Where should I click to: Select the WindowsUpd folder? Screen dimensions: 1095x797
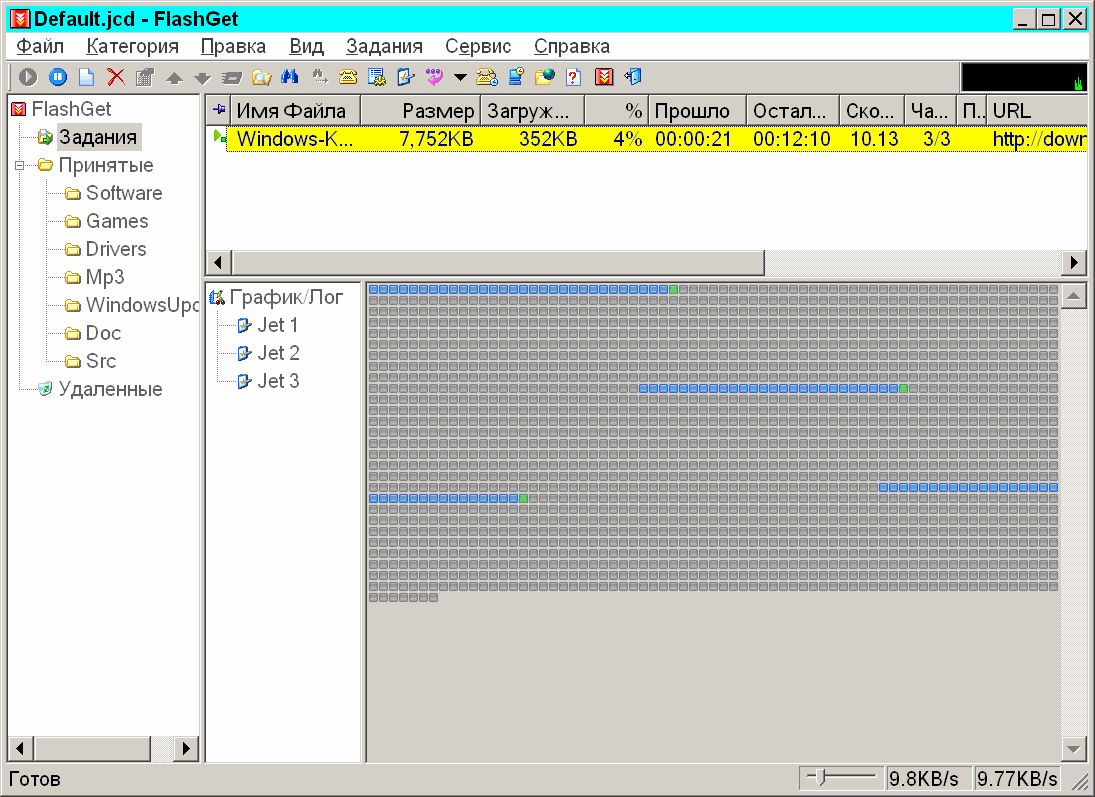click(x=142, y=305)
